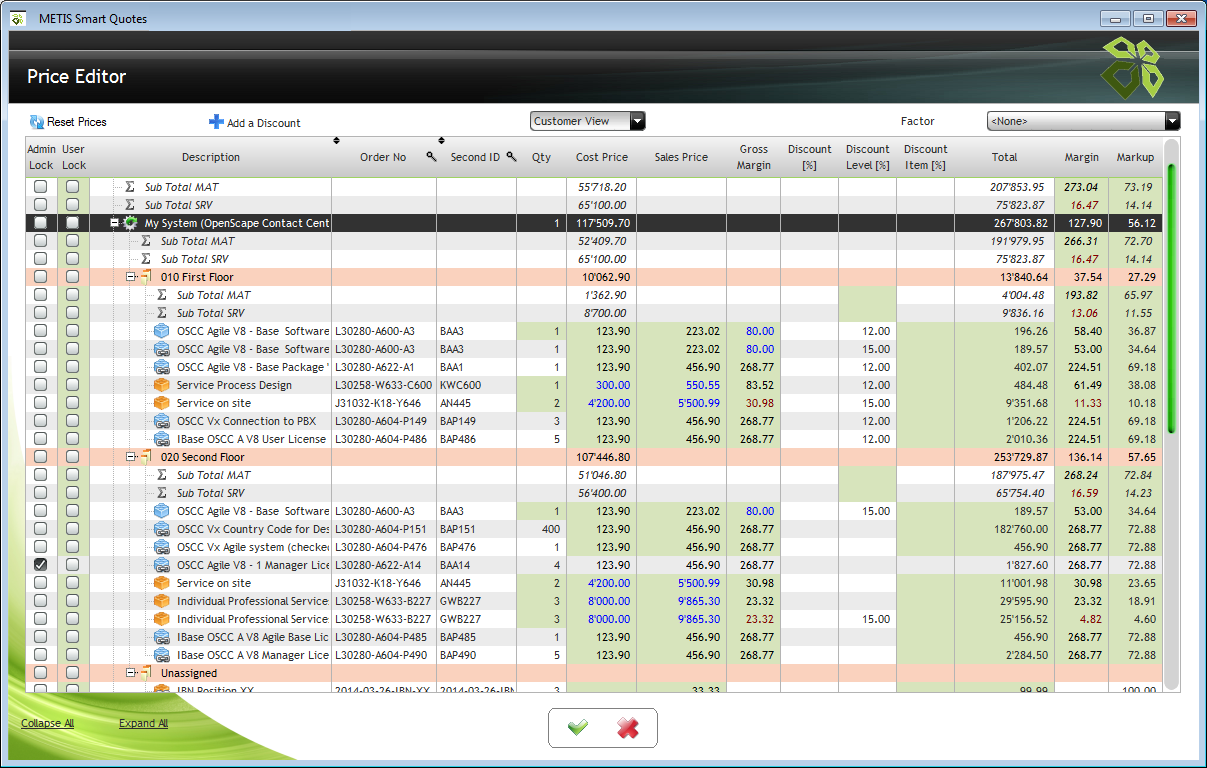Click the Customer View dropdown text field
Image resolution: width=1207 pixels, height=768 pixels.
click(x=580, y=121)
